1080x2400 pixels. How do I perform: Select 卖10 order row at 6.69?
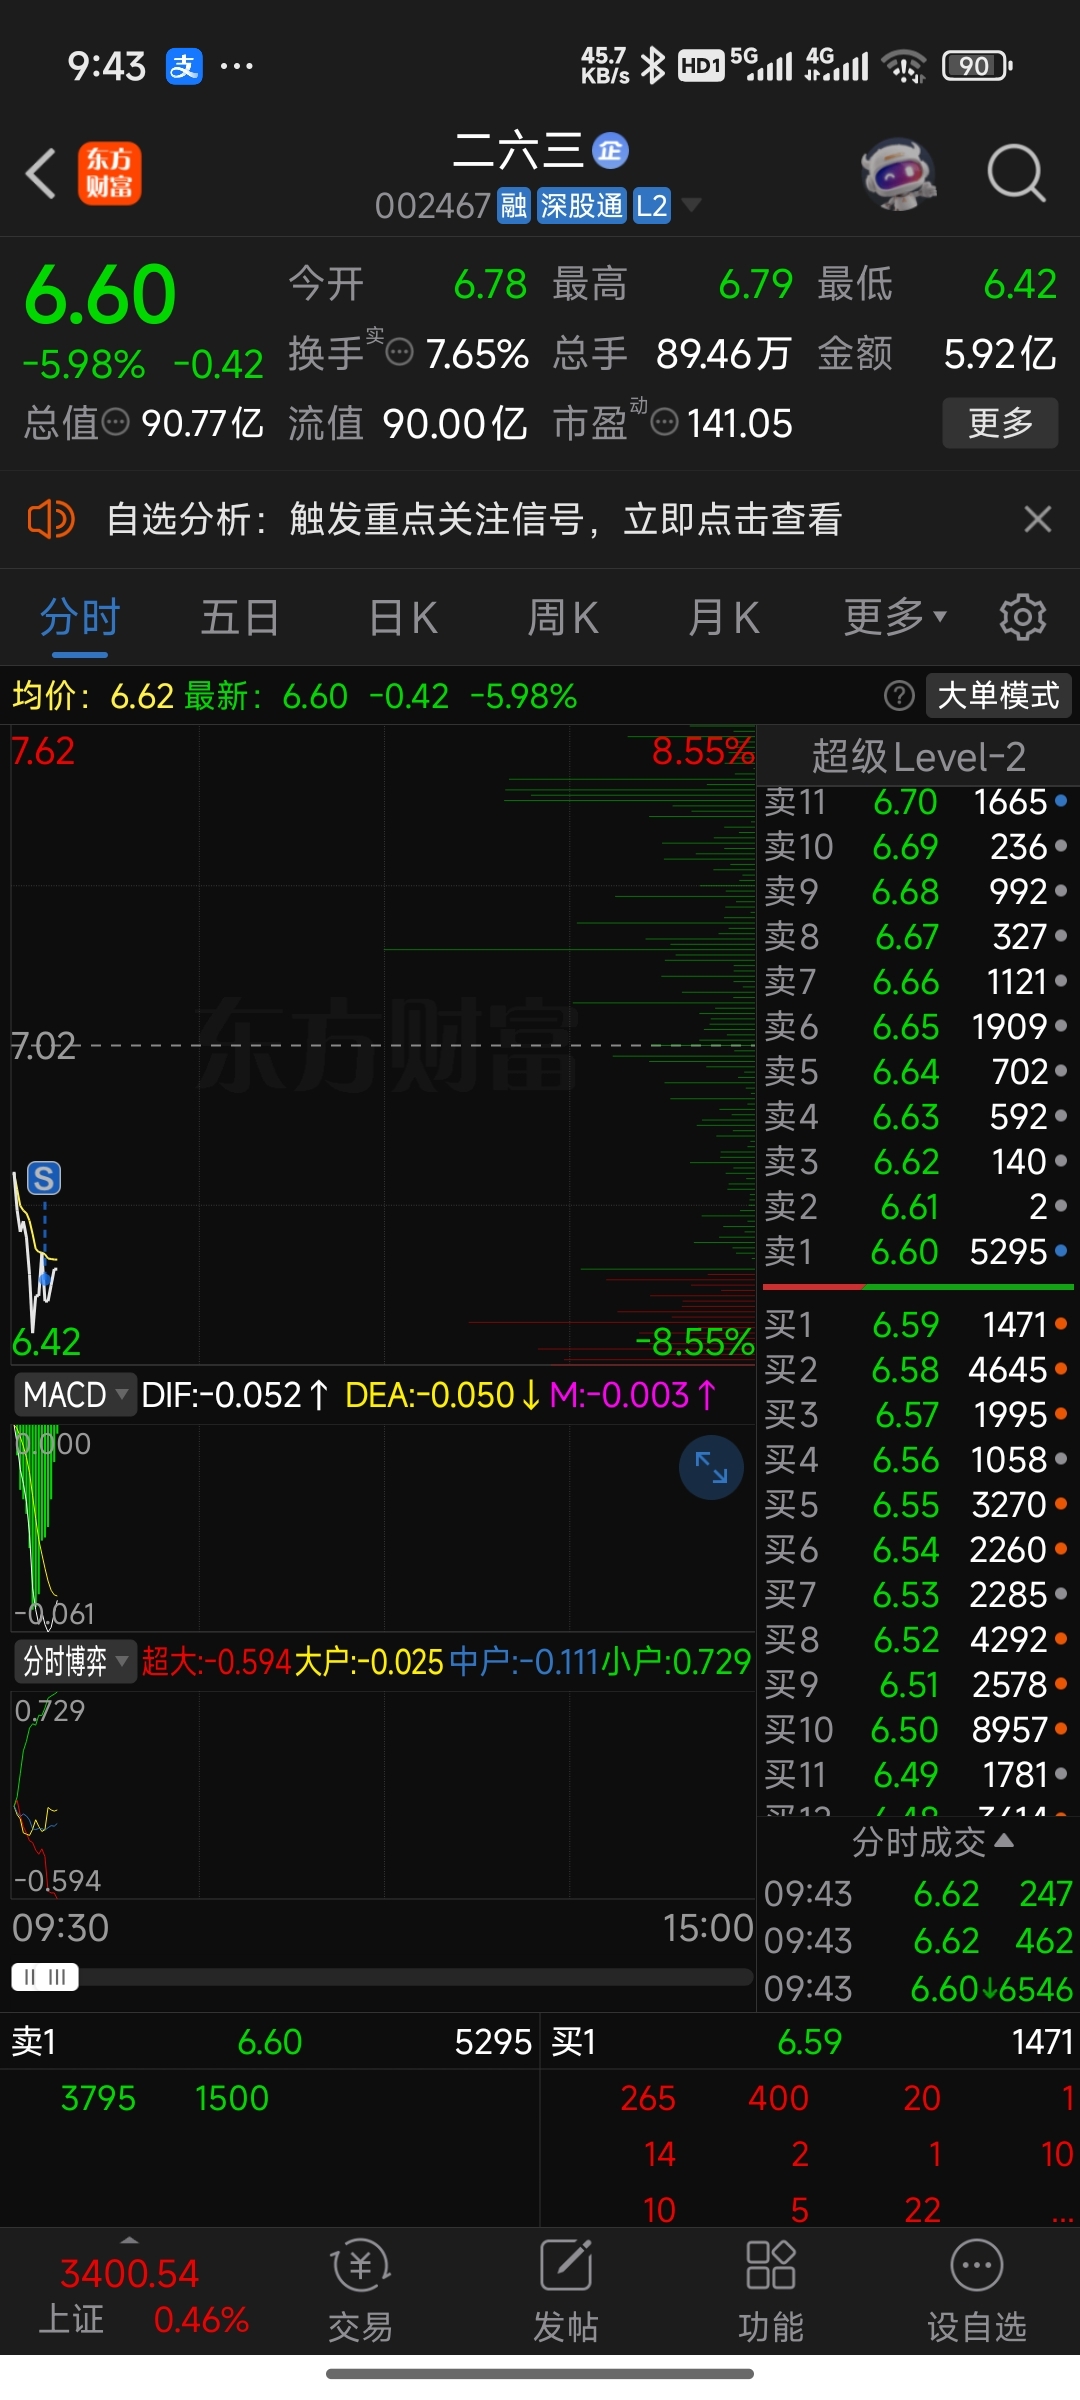coord(917,847)
